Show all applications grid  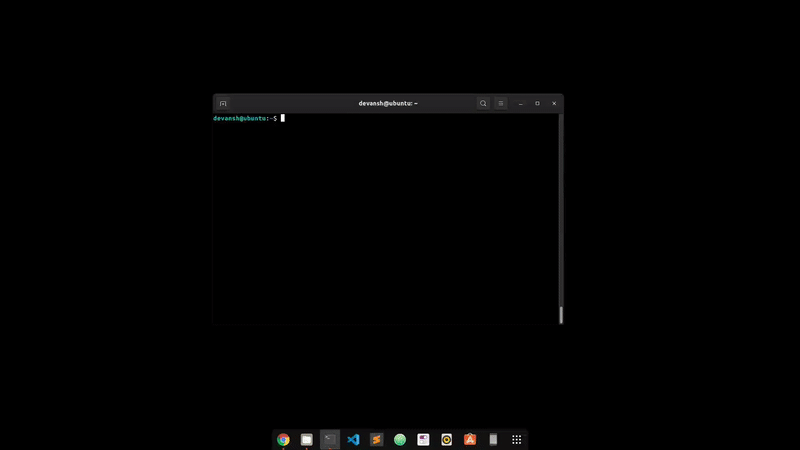[x=516, y=439]
